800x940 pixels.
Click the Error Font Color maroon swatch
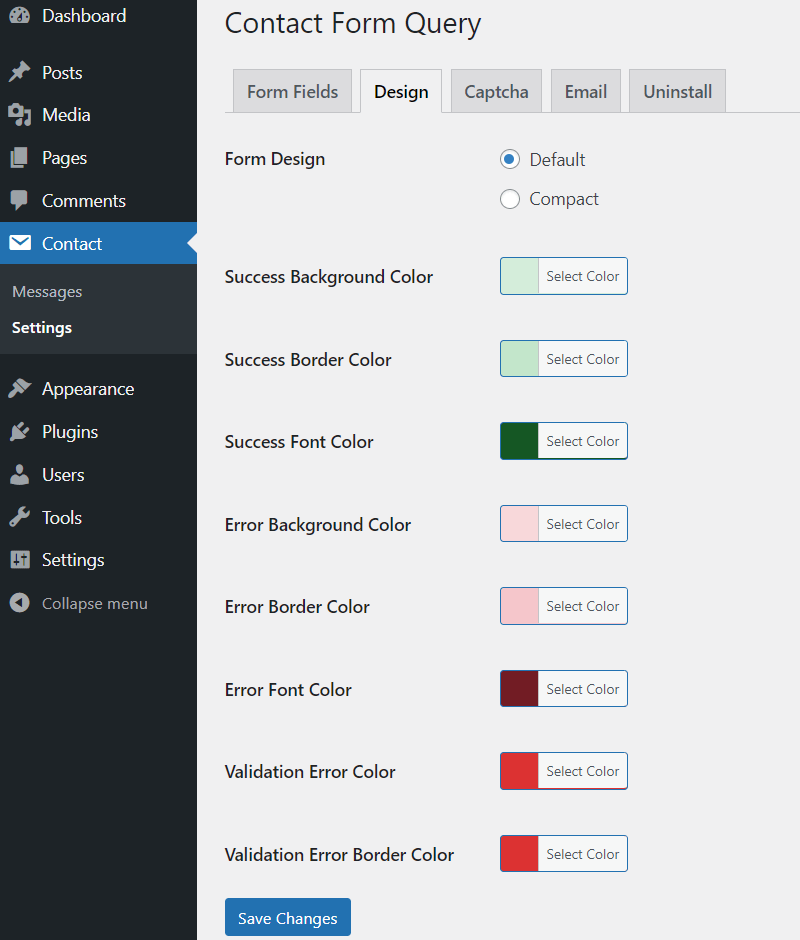520,689
